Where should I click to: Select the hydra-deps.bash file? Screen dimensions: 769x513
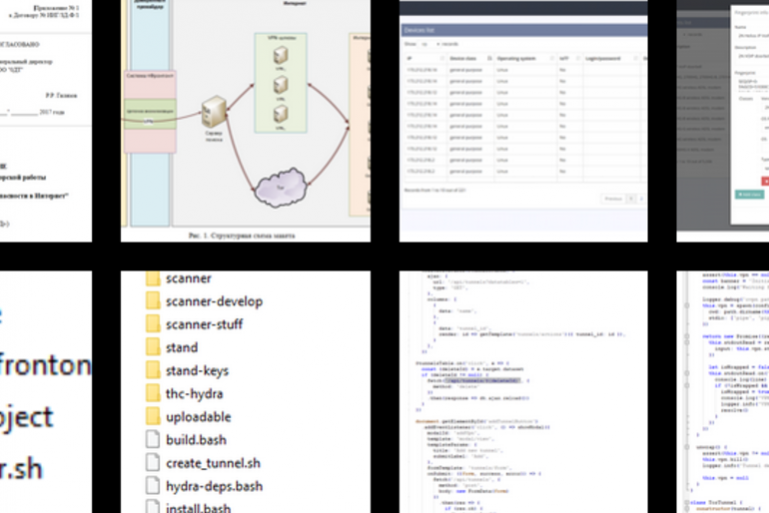point(215,486)
